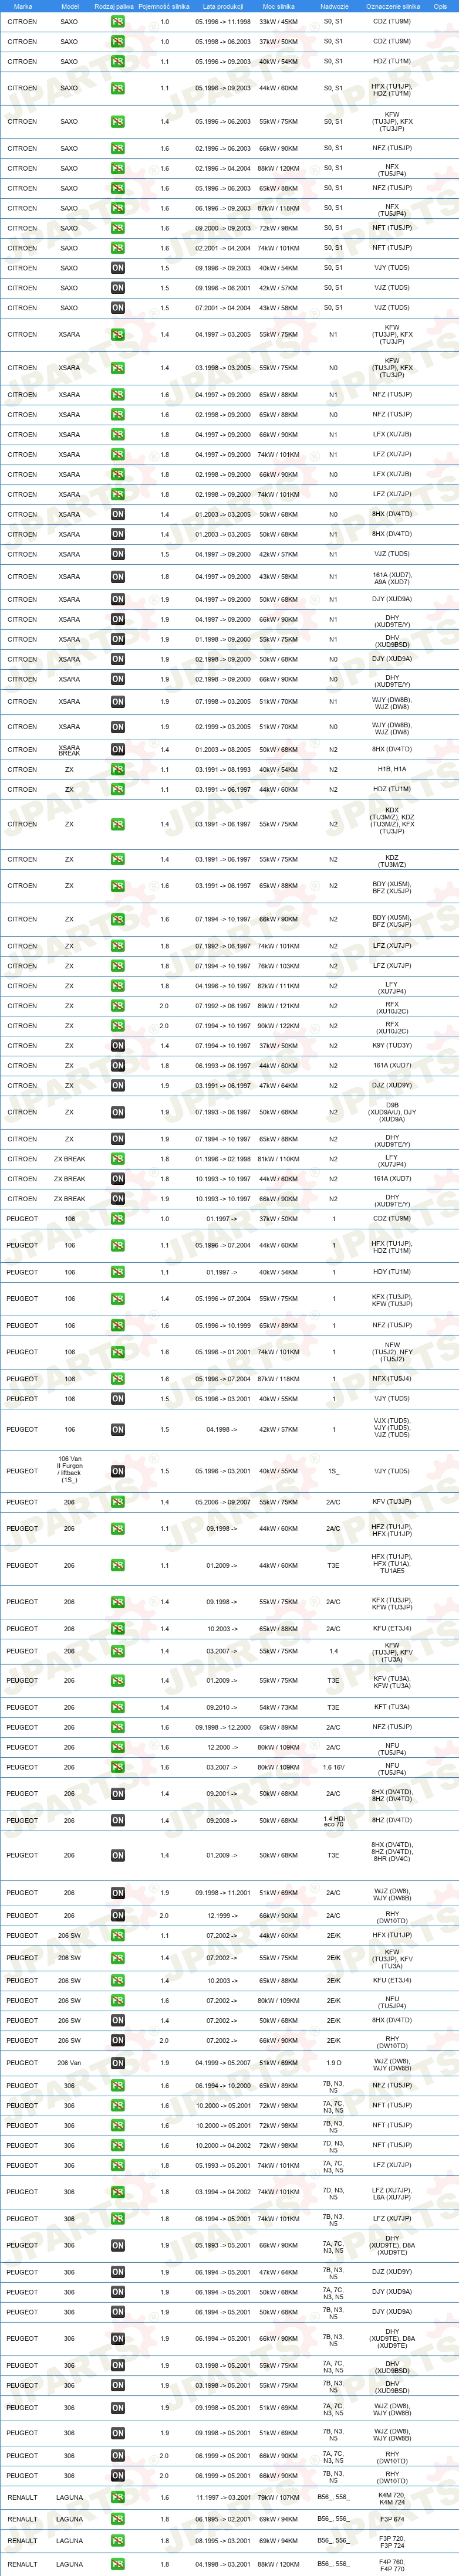Click petrol icon in ZX Break 81kW / 110KM row
Viewport: 459px width, 2576px height.
[x=118, y=1159]
